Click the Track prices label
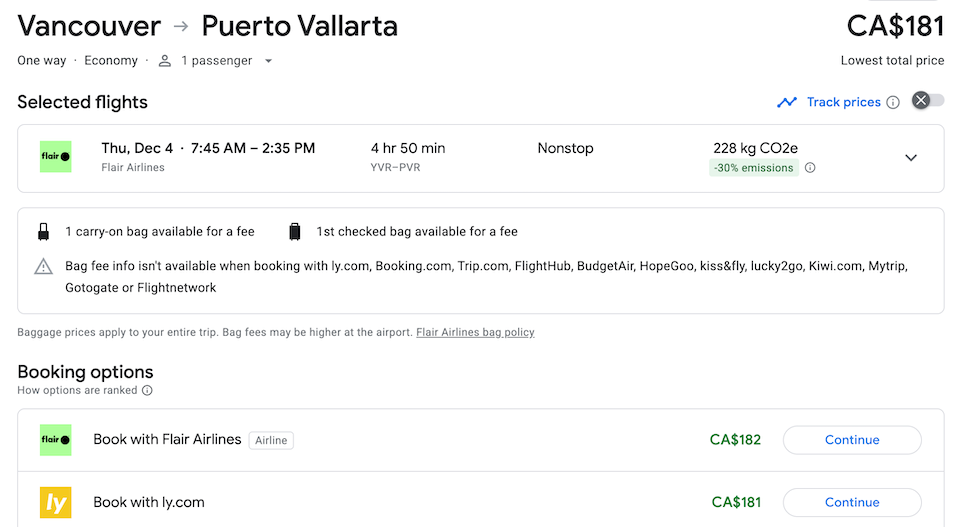This screenshot has width=960, height=527. coord(843,102)
